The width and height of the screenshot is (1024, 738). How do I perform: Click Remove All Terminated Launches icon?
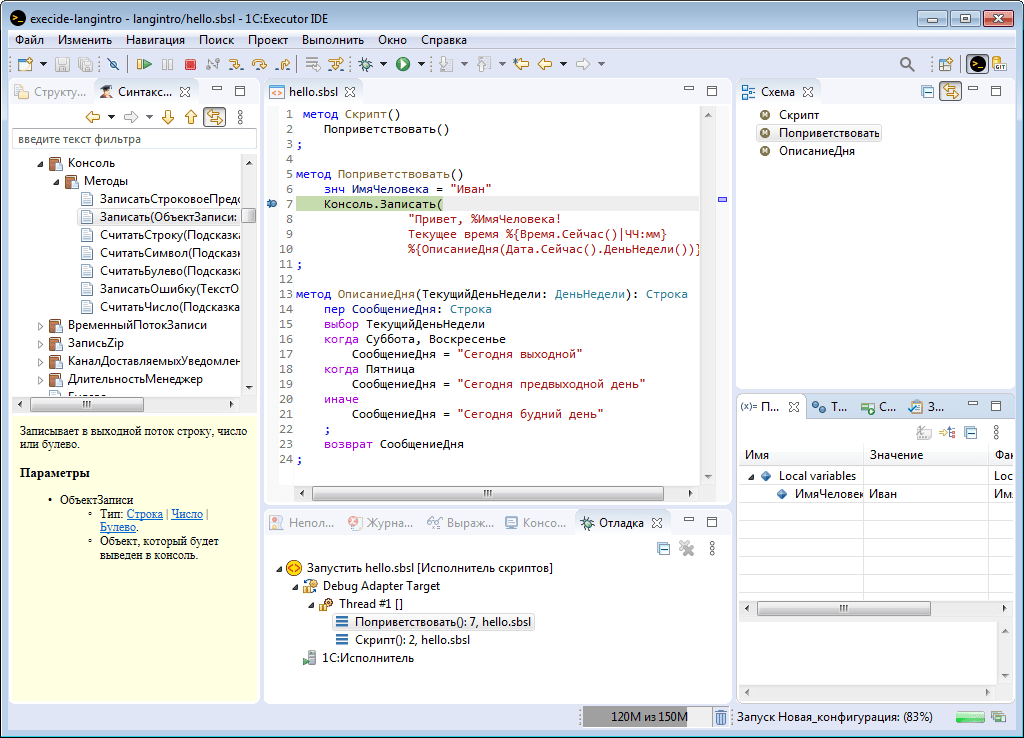[686, 548]
